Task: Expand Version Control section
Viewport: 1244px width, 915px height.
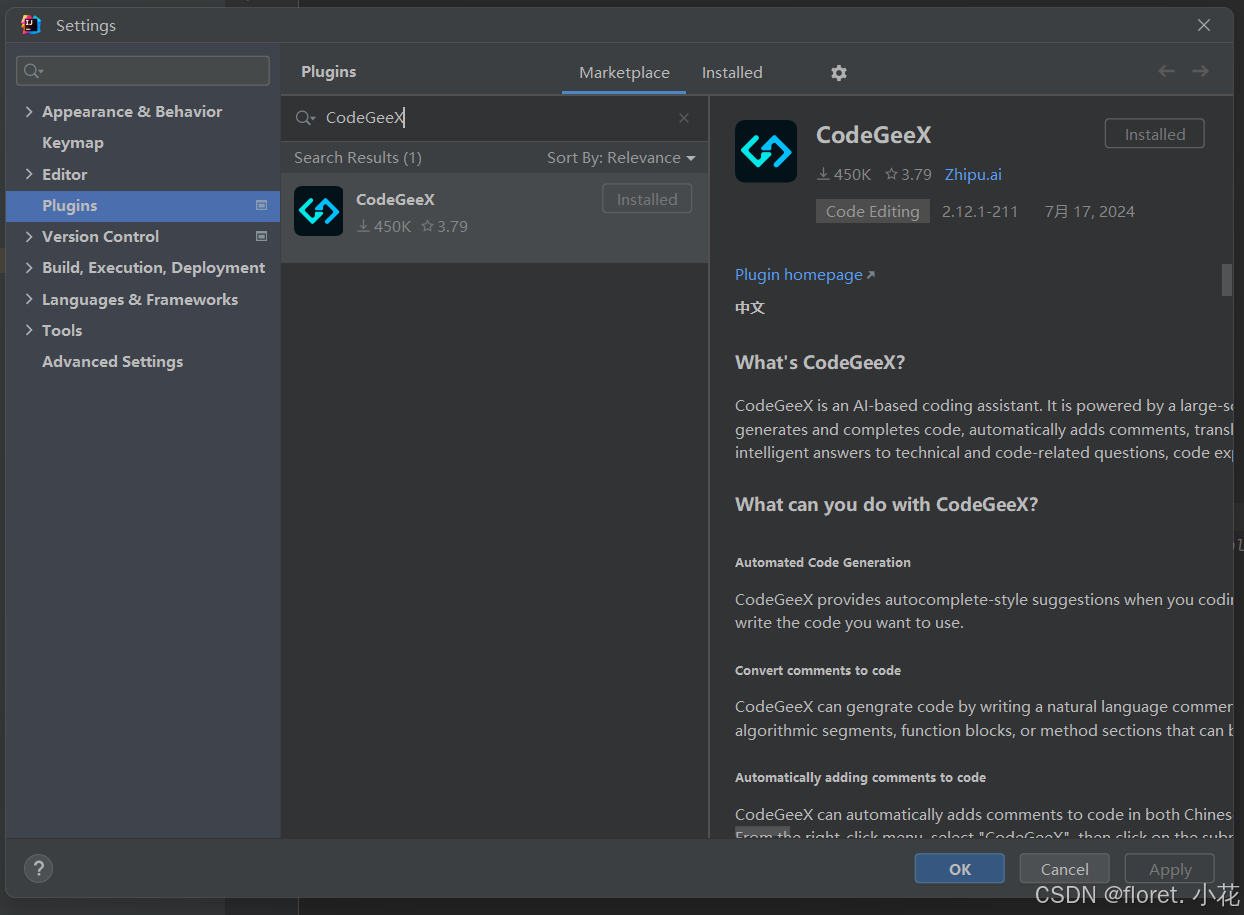Action: (x=29, y=236)
